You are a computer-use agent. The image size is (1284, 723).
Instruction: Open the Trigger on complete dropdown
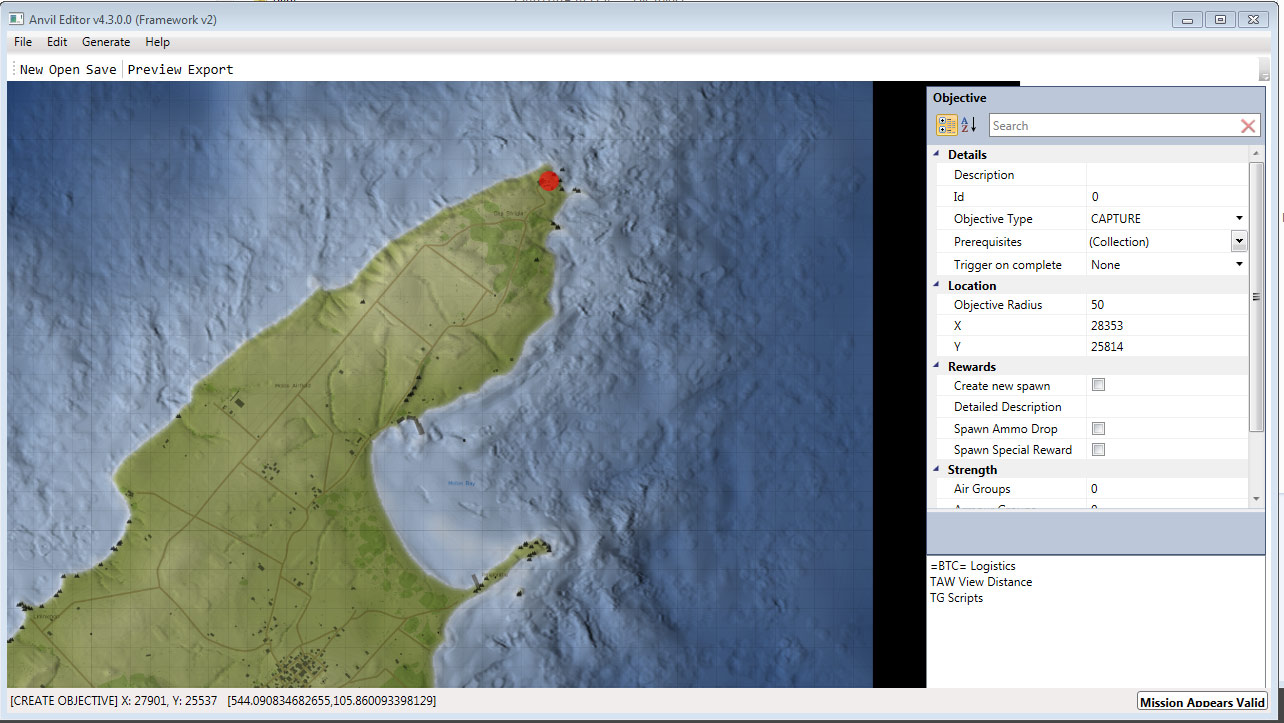click(x=1240, y=264)
